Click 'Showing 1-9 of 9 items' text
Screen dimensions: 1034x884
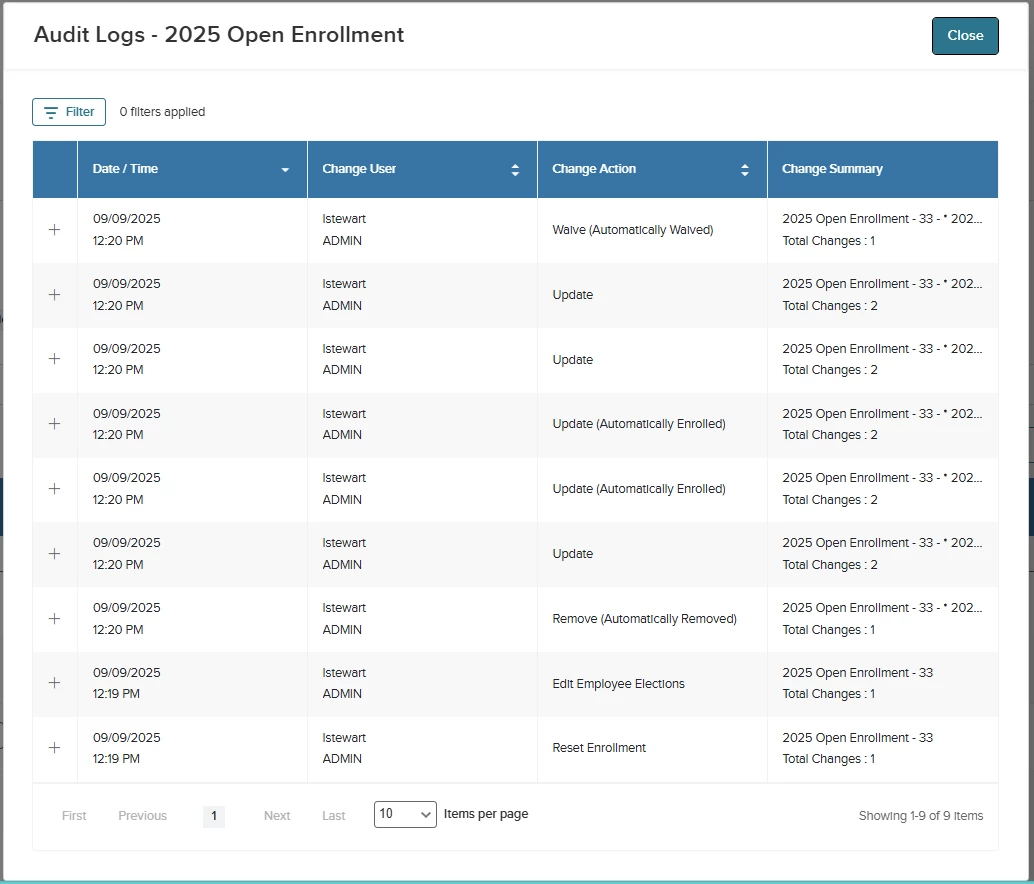(921, 815)
